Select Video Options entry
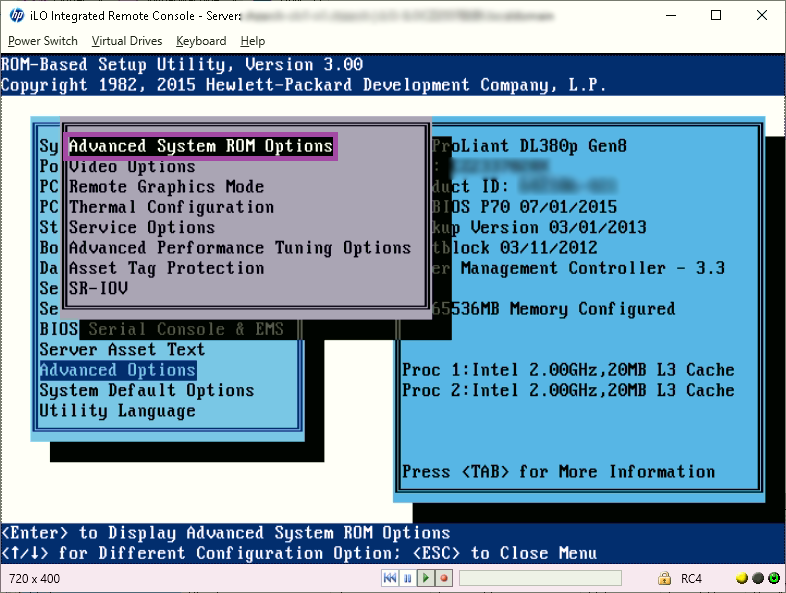The width and height of the screenshot is (786, 593). coord(132,166)
